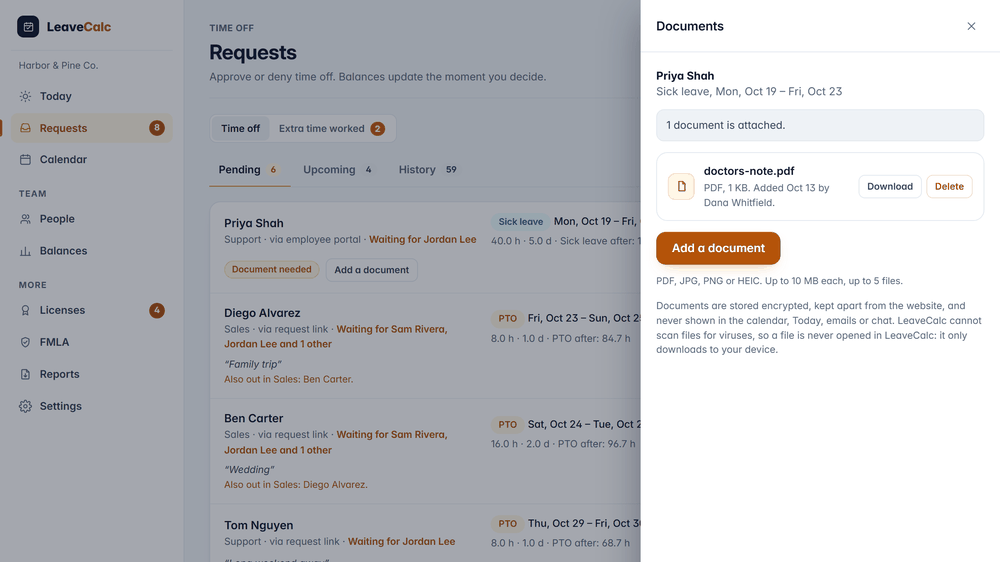1000x562 pixels.
Task: Click the Document needed badge
Action: [272, 269]
